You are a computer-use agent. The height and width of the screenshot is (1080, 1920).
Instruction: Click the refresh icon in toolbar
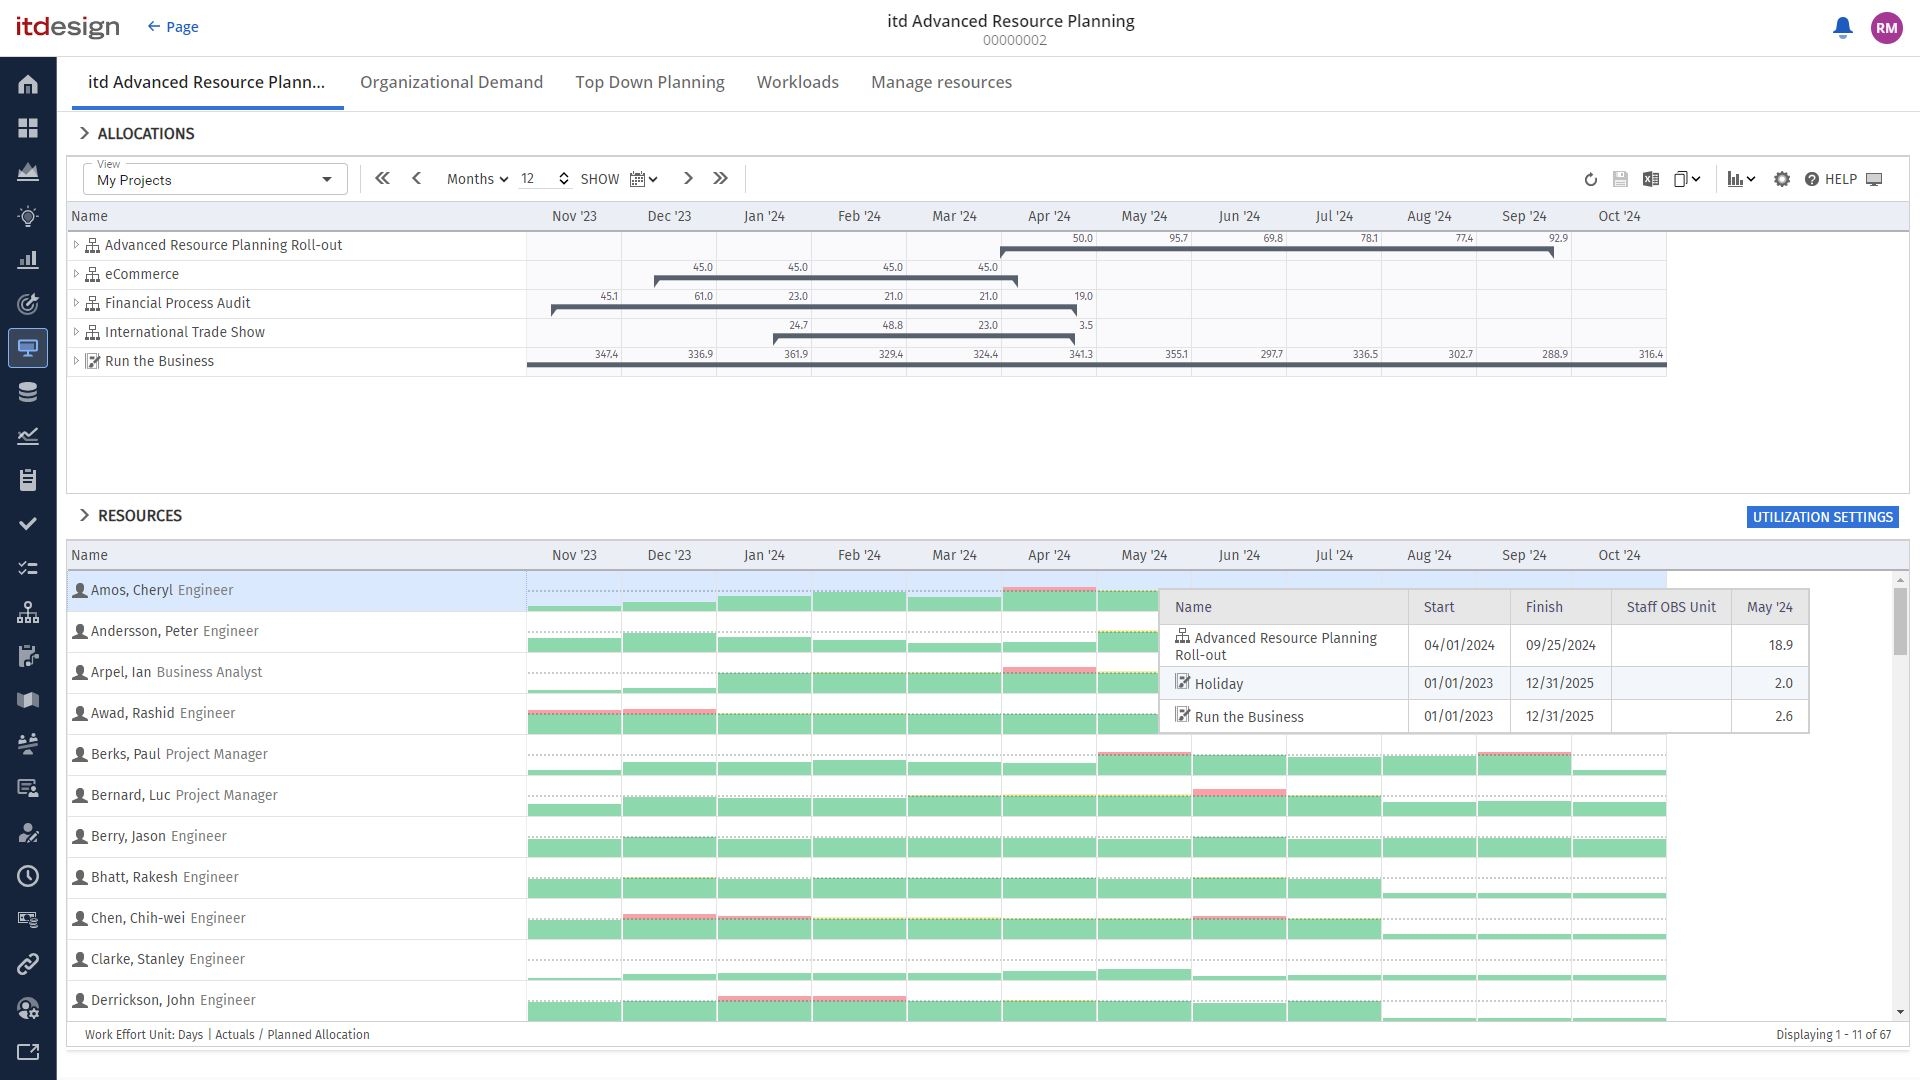pyautogui.click(x=1590, y=180)
